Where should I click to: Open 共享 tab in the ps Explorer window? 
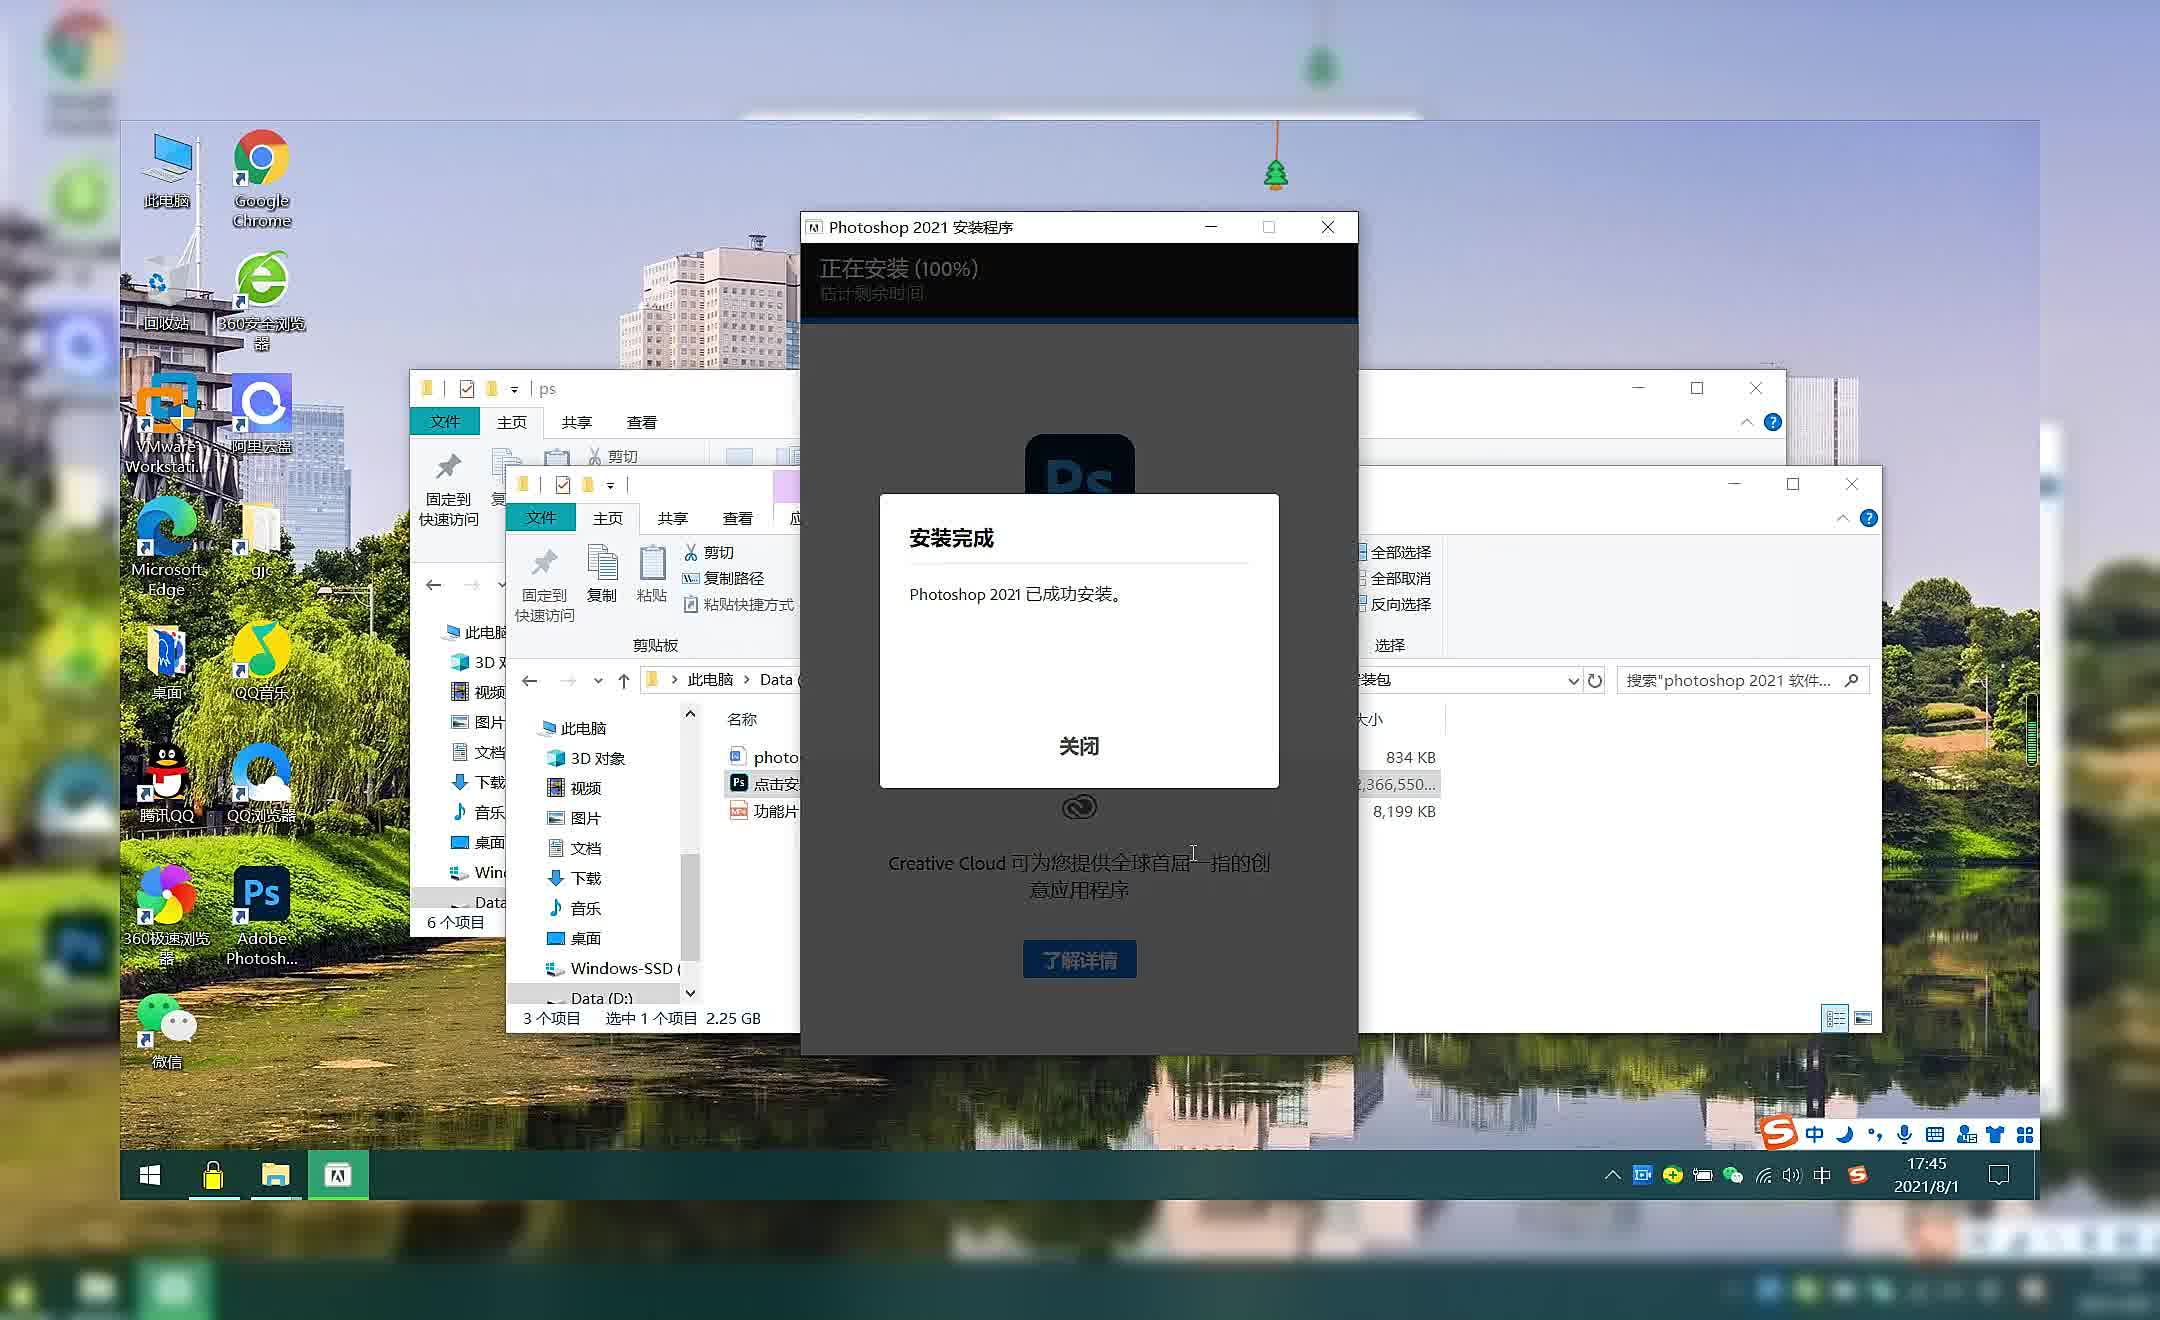click(576, 422)
